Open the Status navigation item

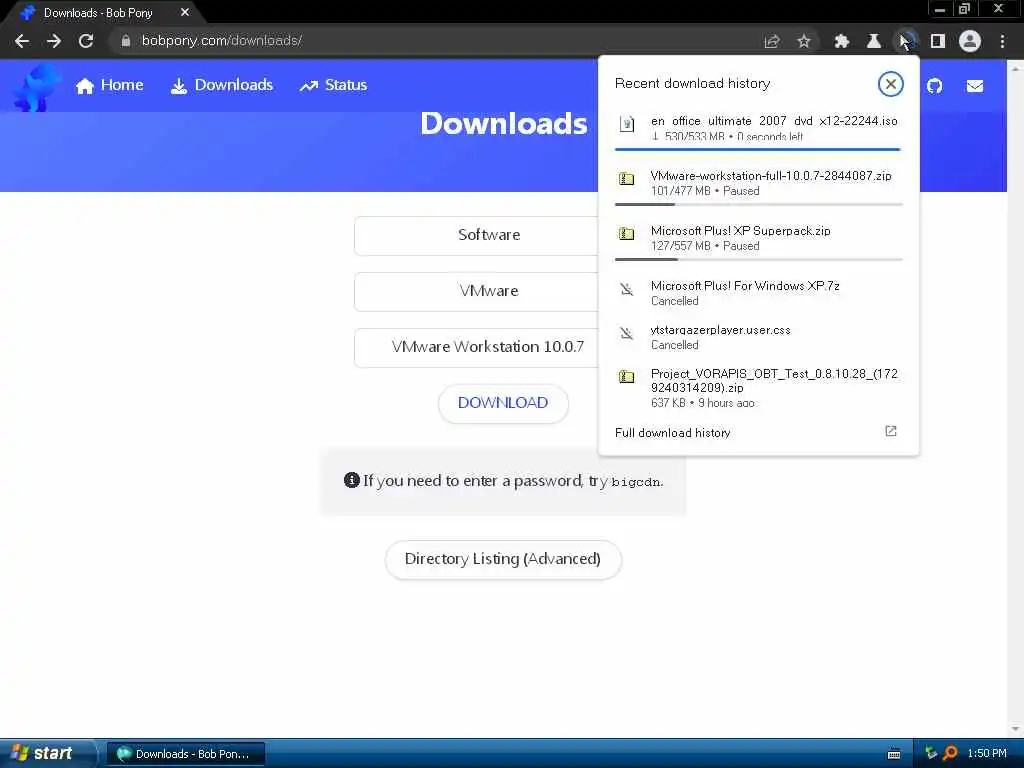click(x=333, y=86)
